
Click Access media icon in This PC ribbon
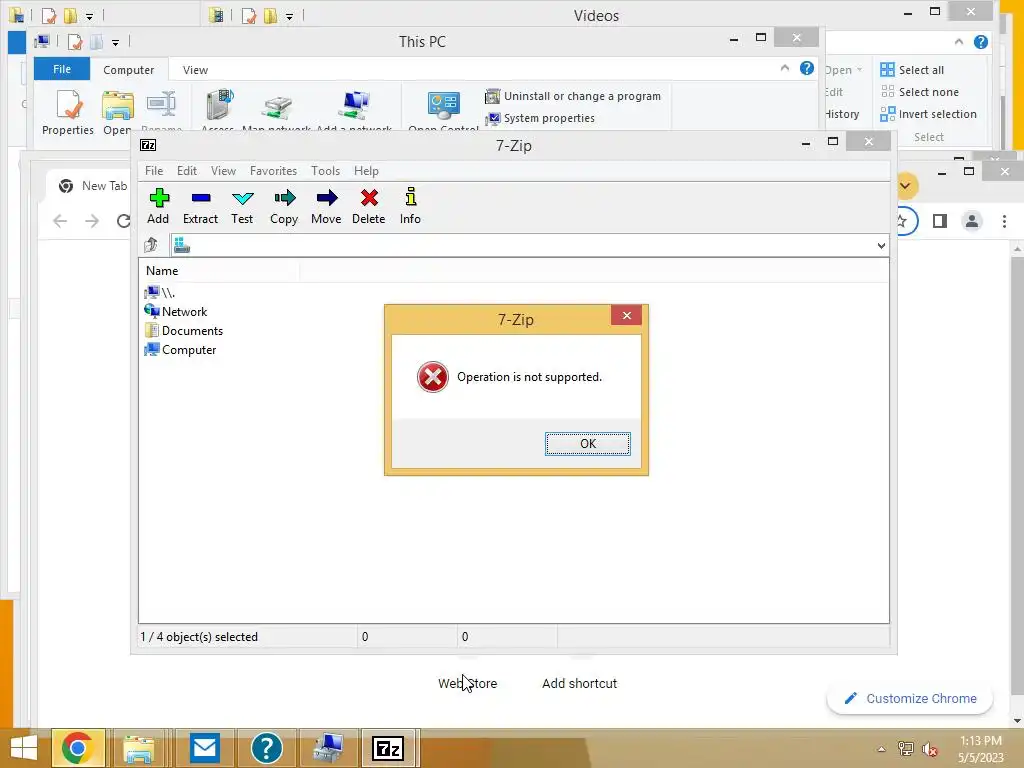click(x=219, y=104)
